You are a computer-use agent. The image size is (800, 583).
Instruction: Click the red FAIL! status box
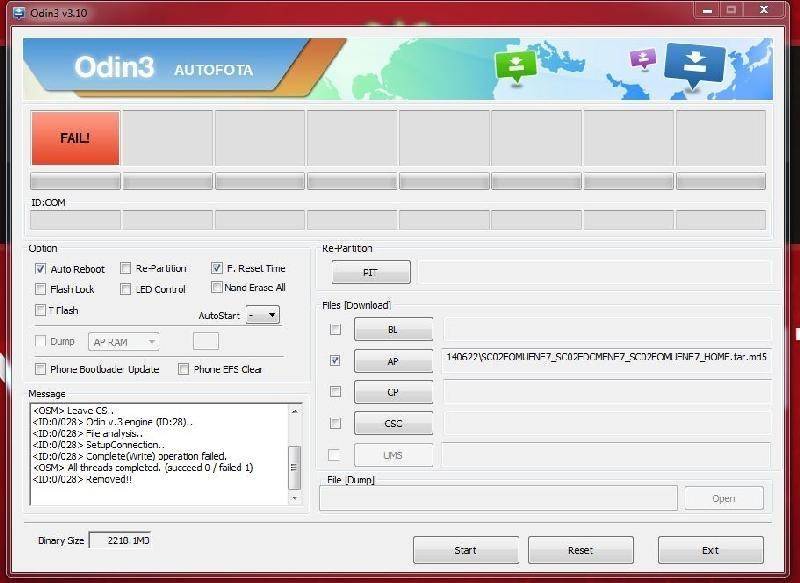(75, 138)
